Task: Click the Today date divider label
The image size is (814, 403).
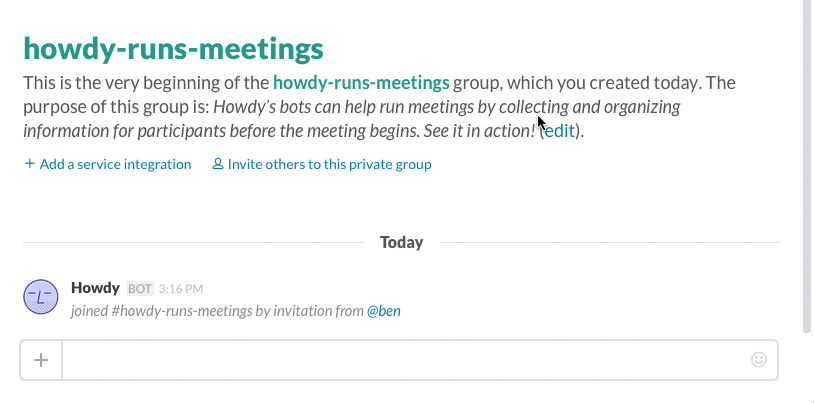Action: point(401,243)
